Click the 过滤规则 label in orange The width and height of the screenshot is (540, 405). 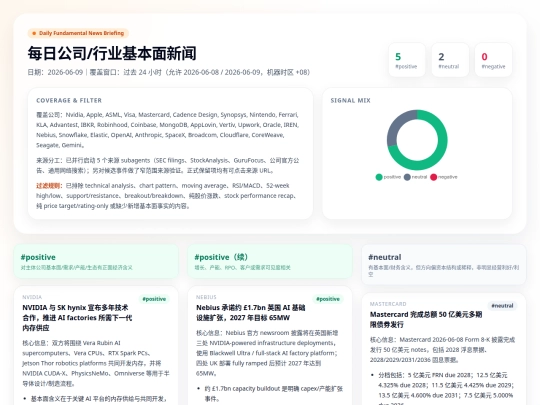pos(49,186)
